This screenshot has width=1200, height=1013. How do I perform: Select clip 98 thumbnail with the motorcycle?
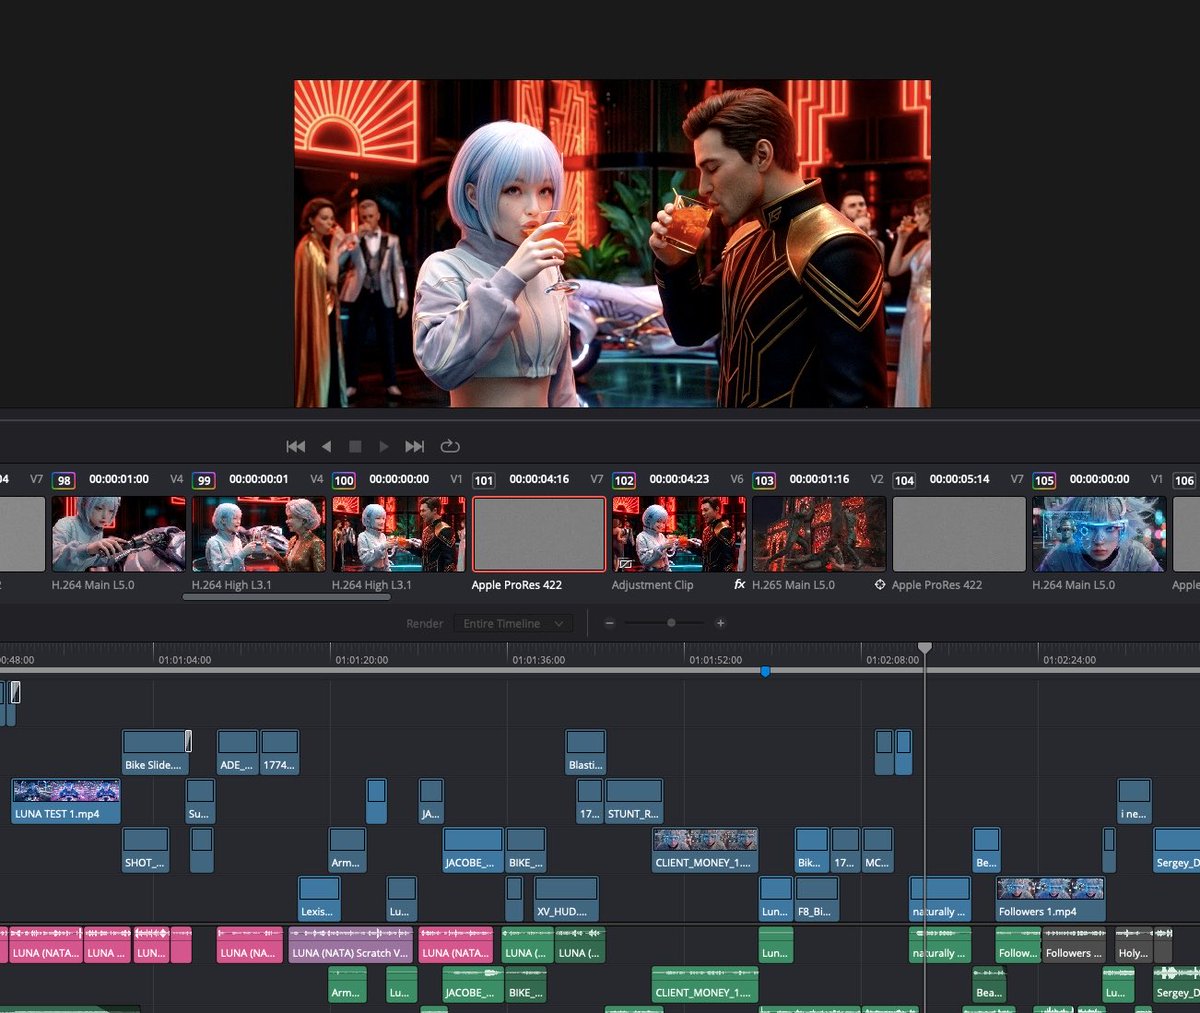119,534
